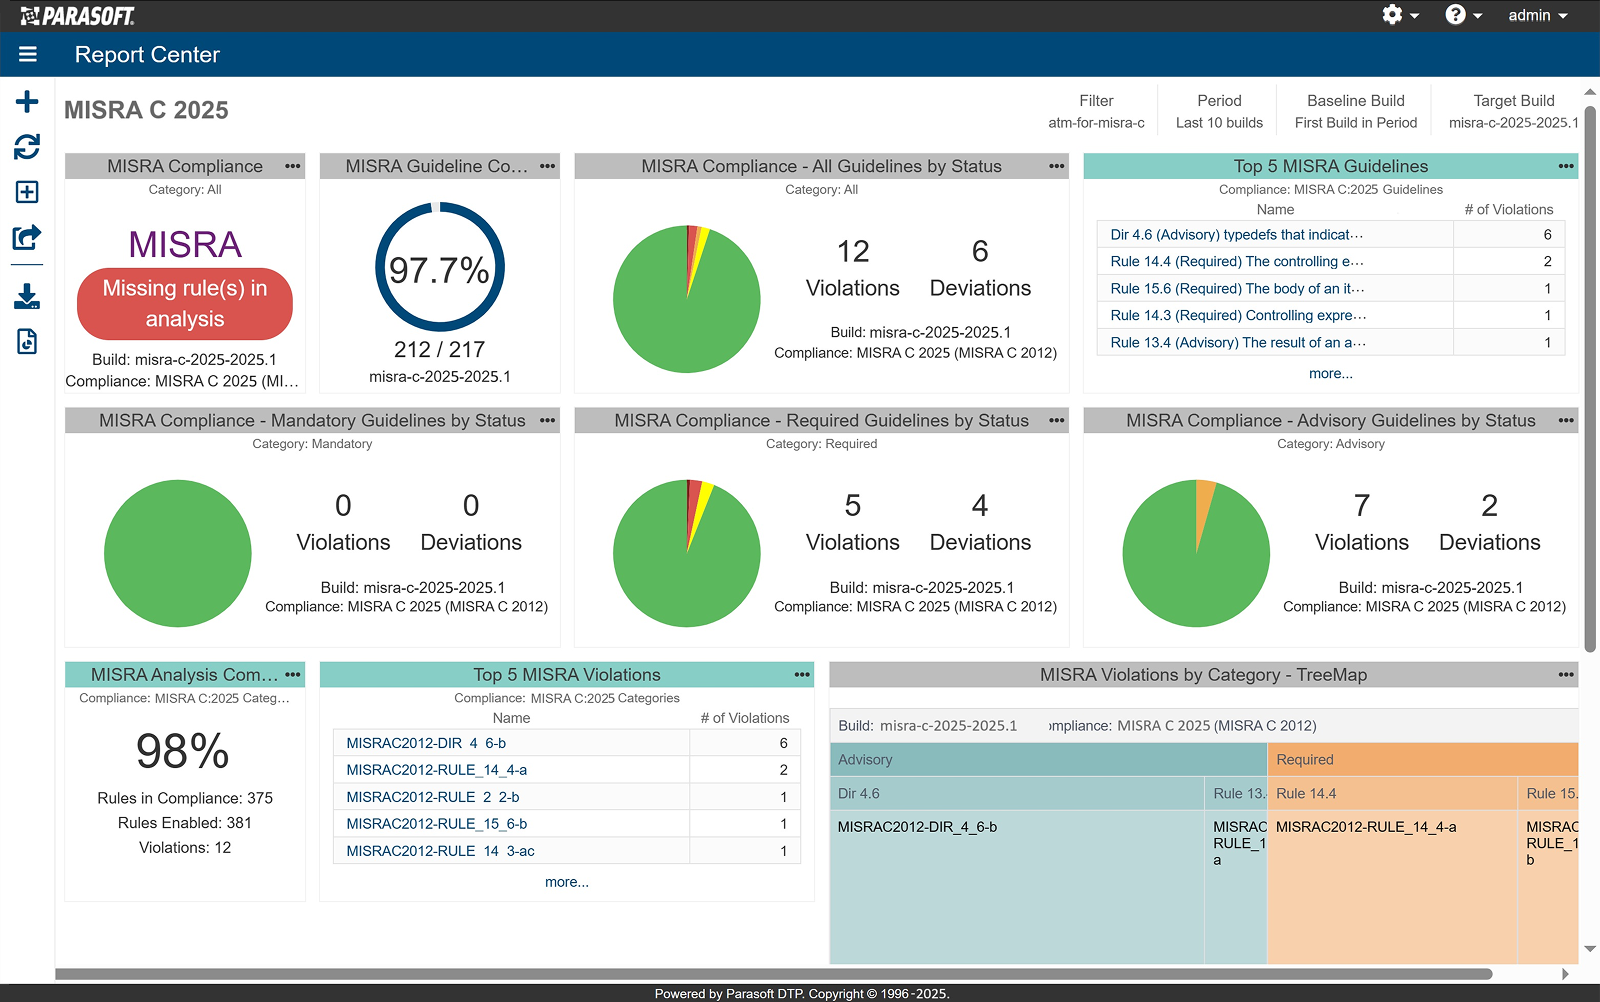The image size is (1600, 1002).
Task: Open Mandatory Guidelines widget ellipsis menu
Action: tap(547, 420)
